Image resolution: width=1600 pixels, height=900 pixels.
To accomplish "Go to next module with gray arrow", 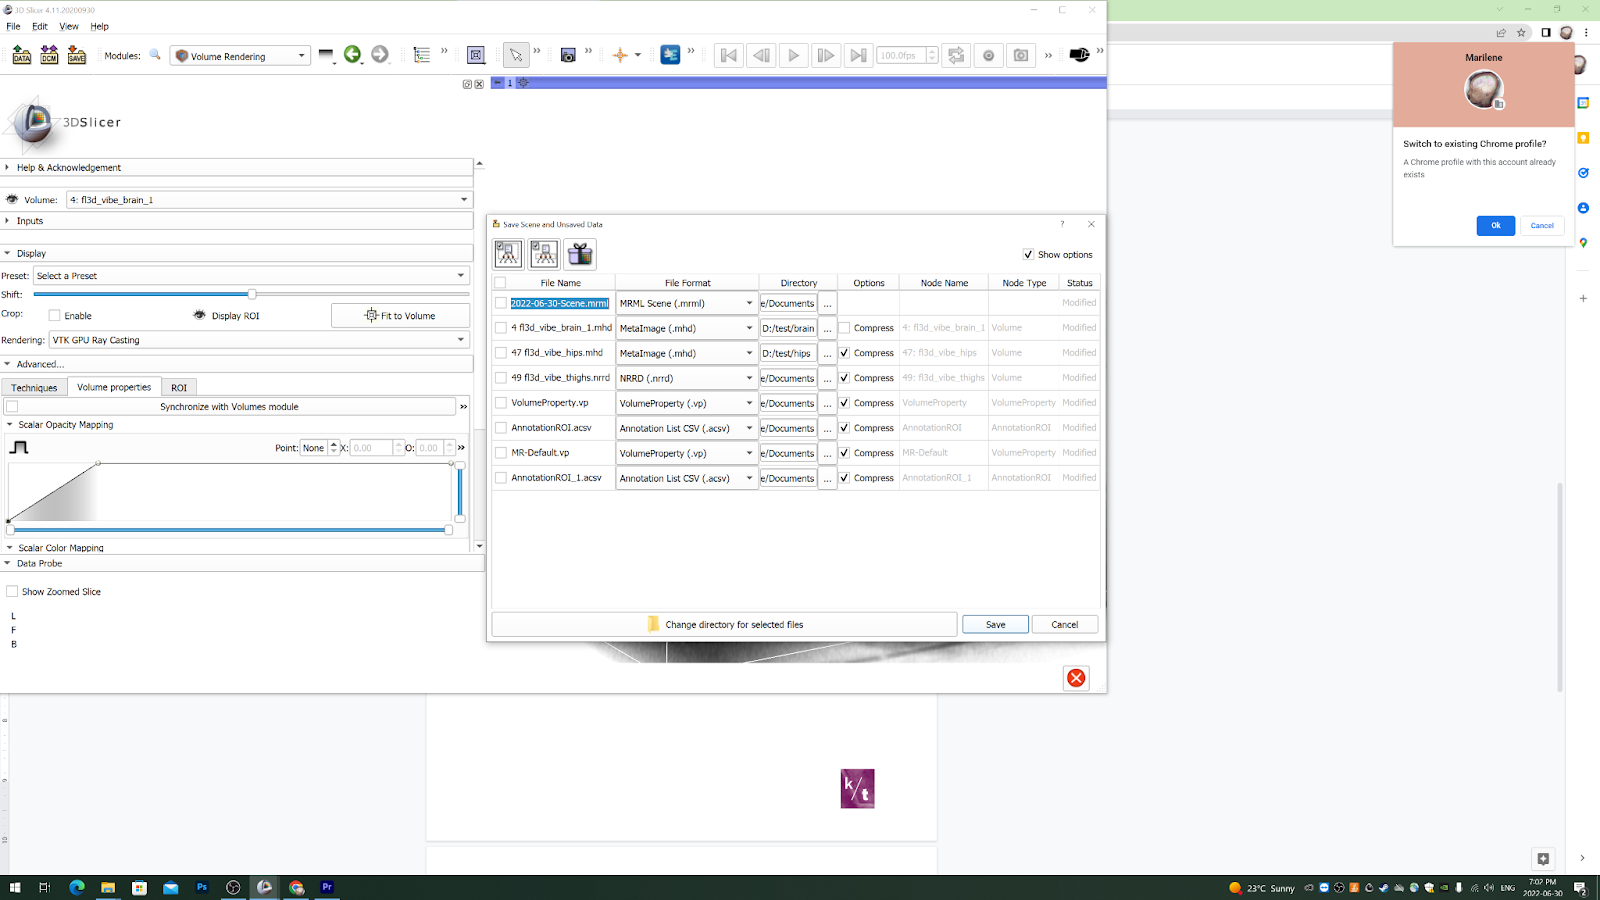I will [x=379, y=55].
